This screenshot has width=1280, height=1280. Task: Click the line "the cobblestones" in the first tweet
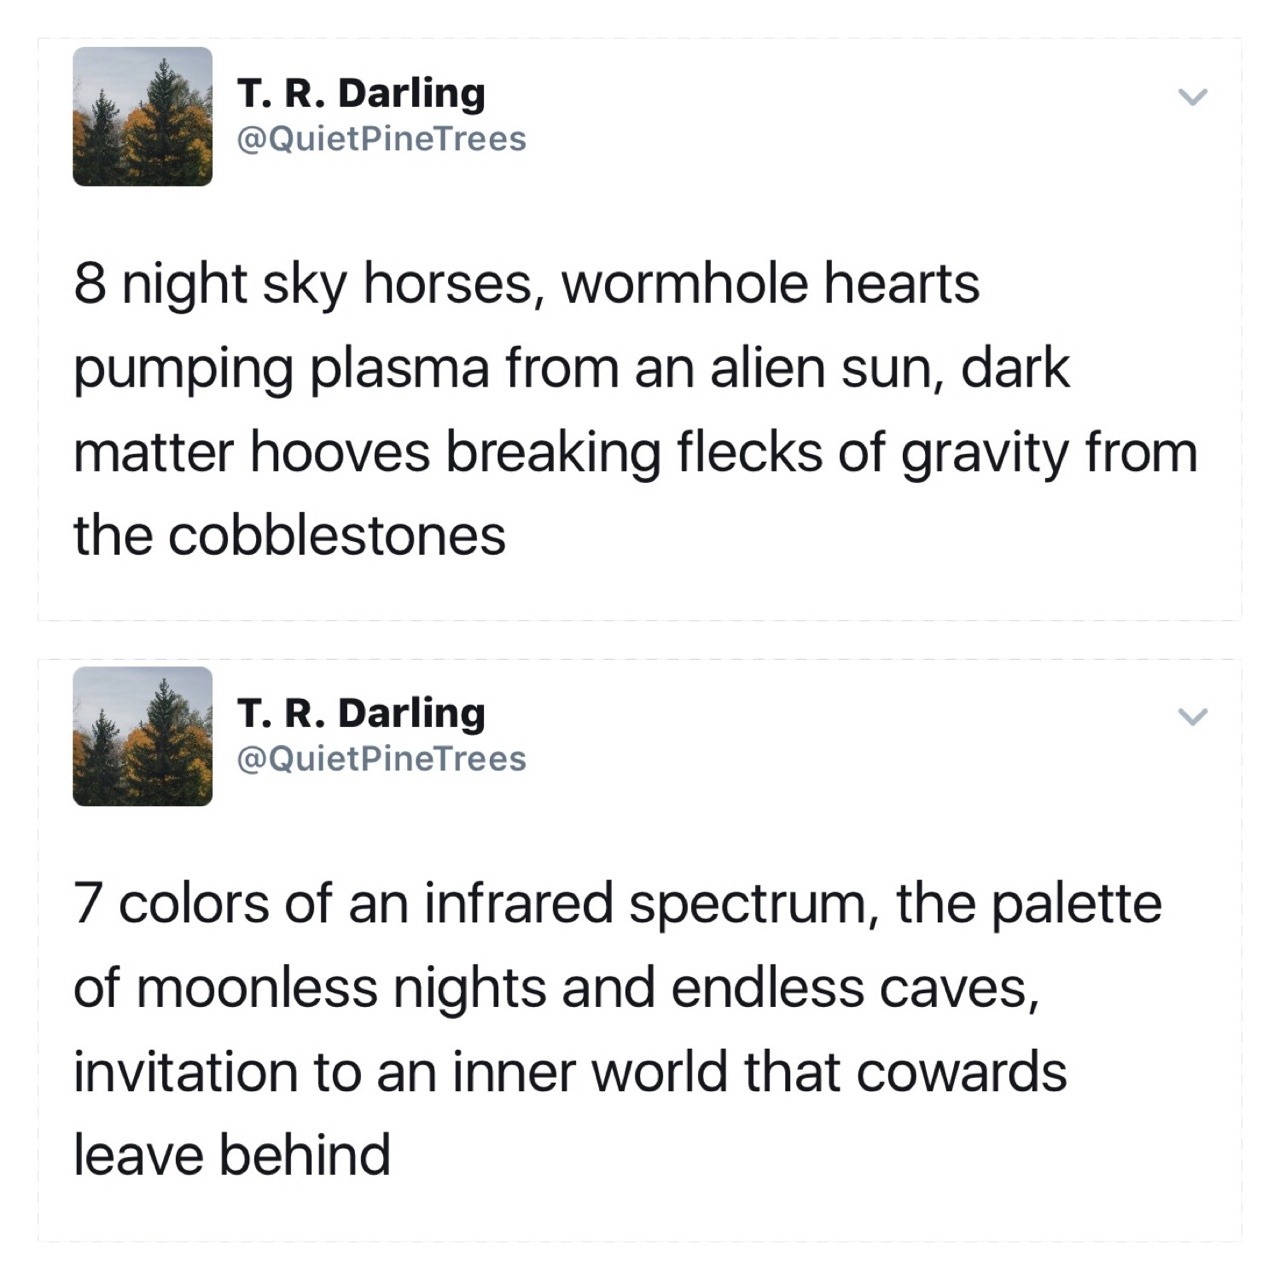pyautogui.click(x=290, y=536)
